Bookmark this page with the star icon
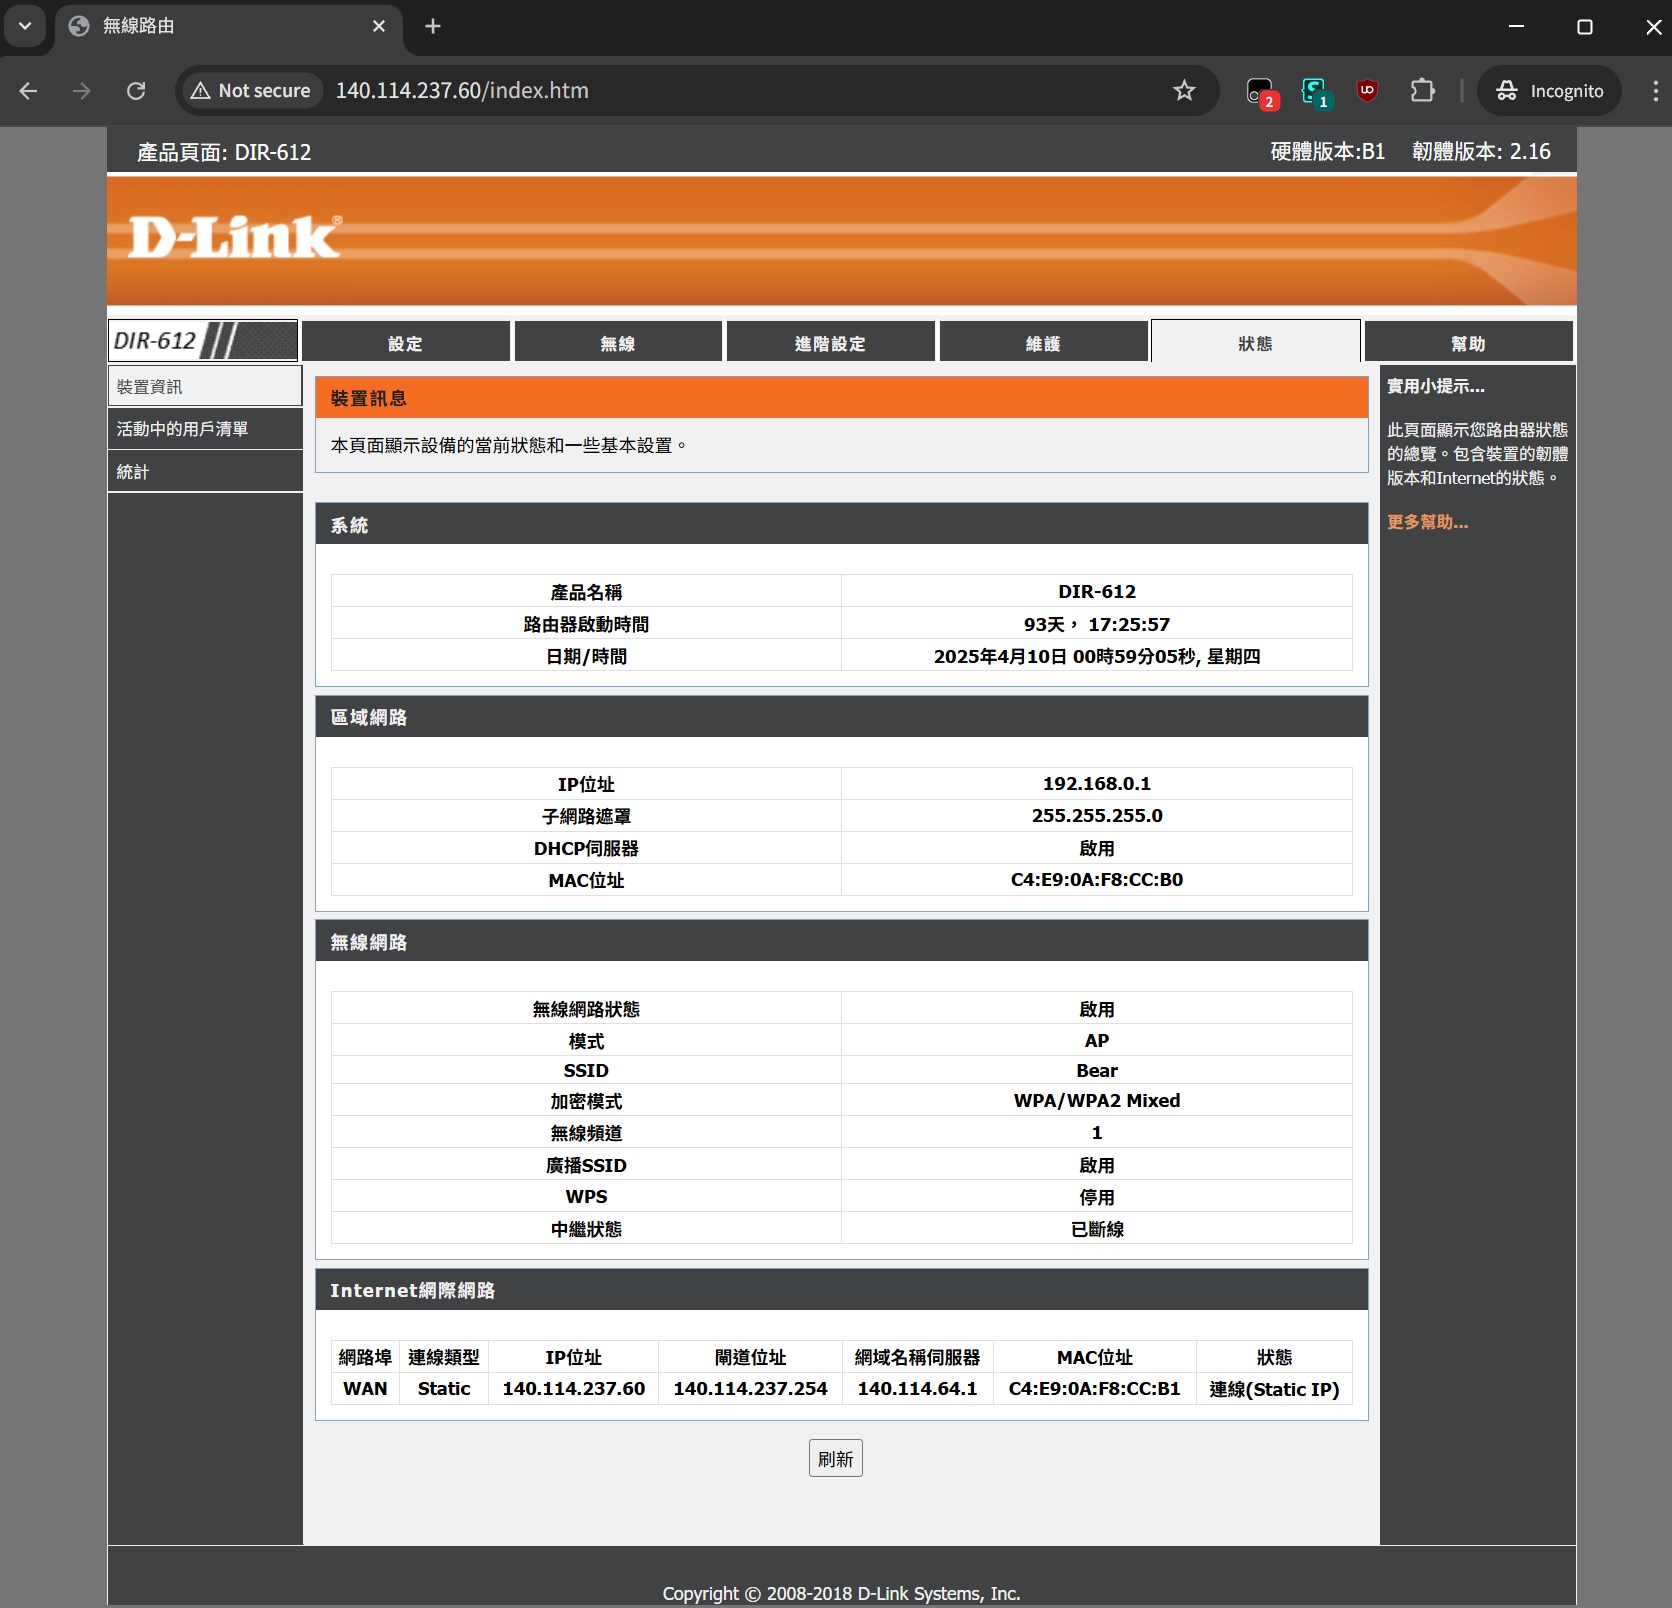Screen dimensions: 1672x1608 click(1184, 91)
